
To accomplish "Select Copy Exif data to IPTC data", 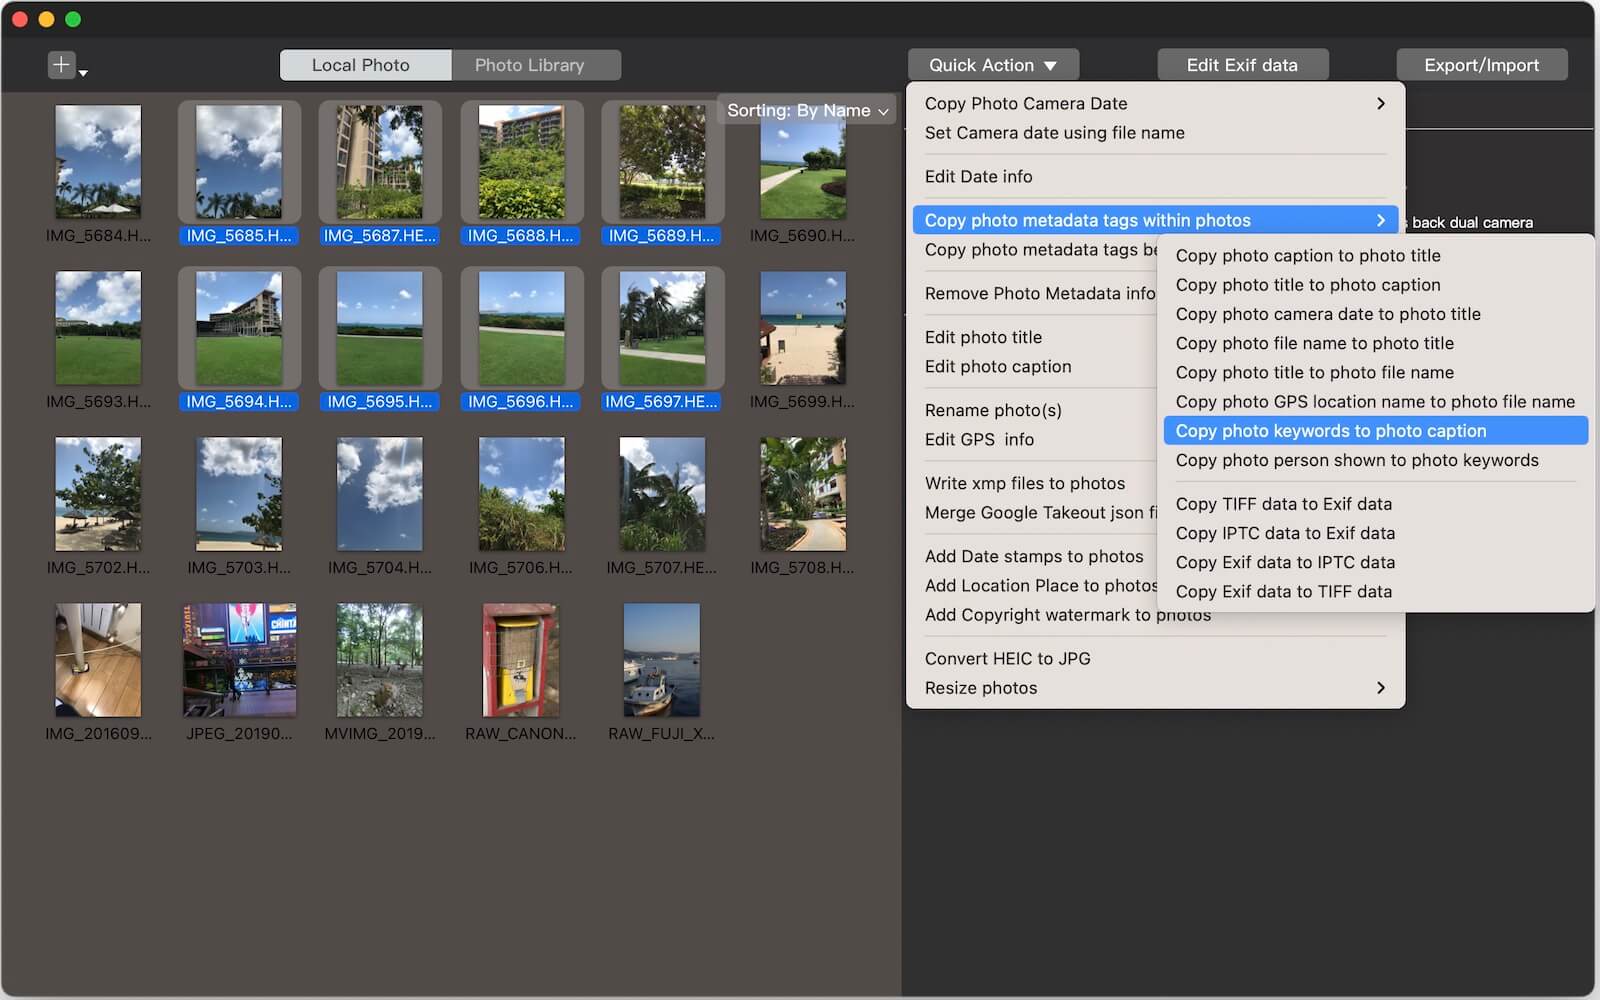I will click(1285, 562).
